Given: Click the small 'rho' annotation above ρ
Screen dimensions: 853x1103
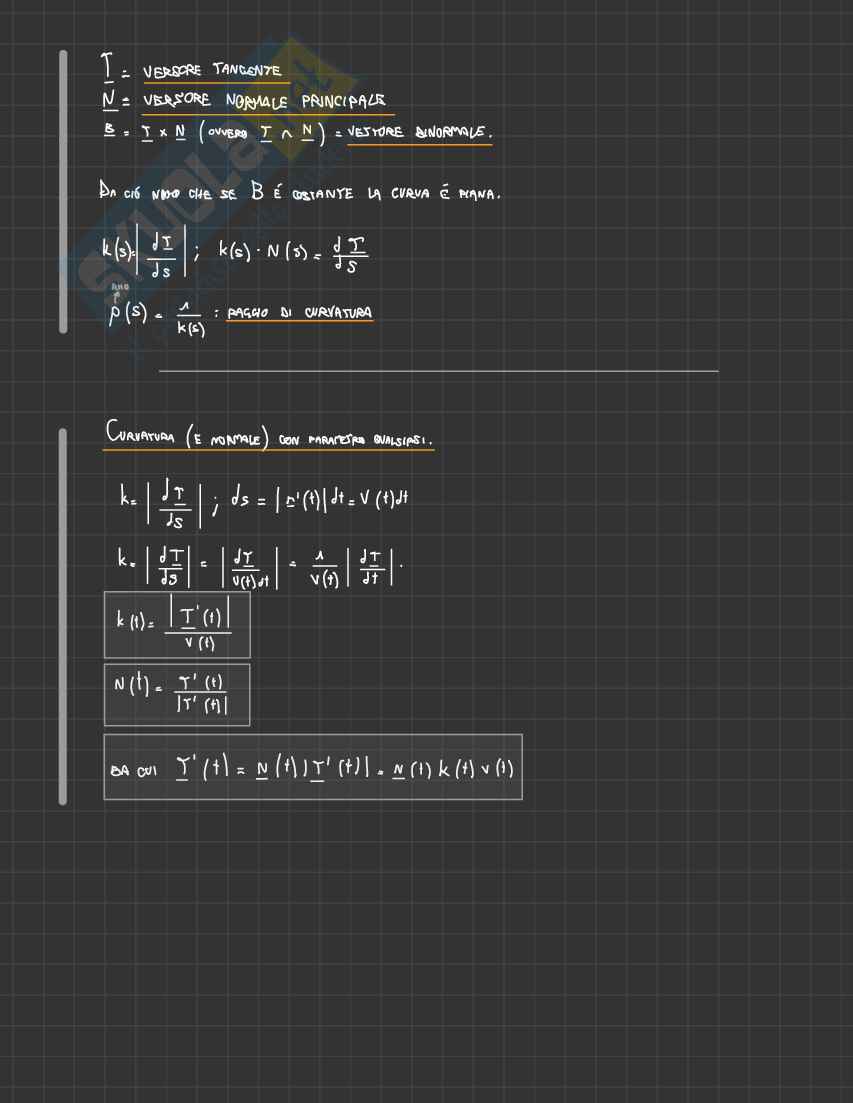Looking at the screenshot, I should pos(120,288).
